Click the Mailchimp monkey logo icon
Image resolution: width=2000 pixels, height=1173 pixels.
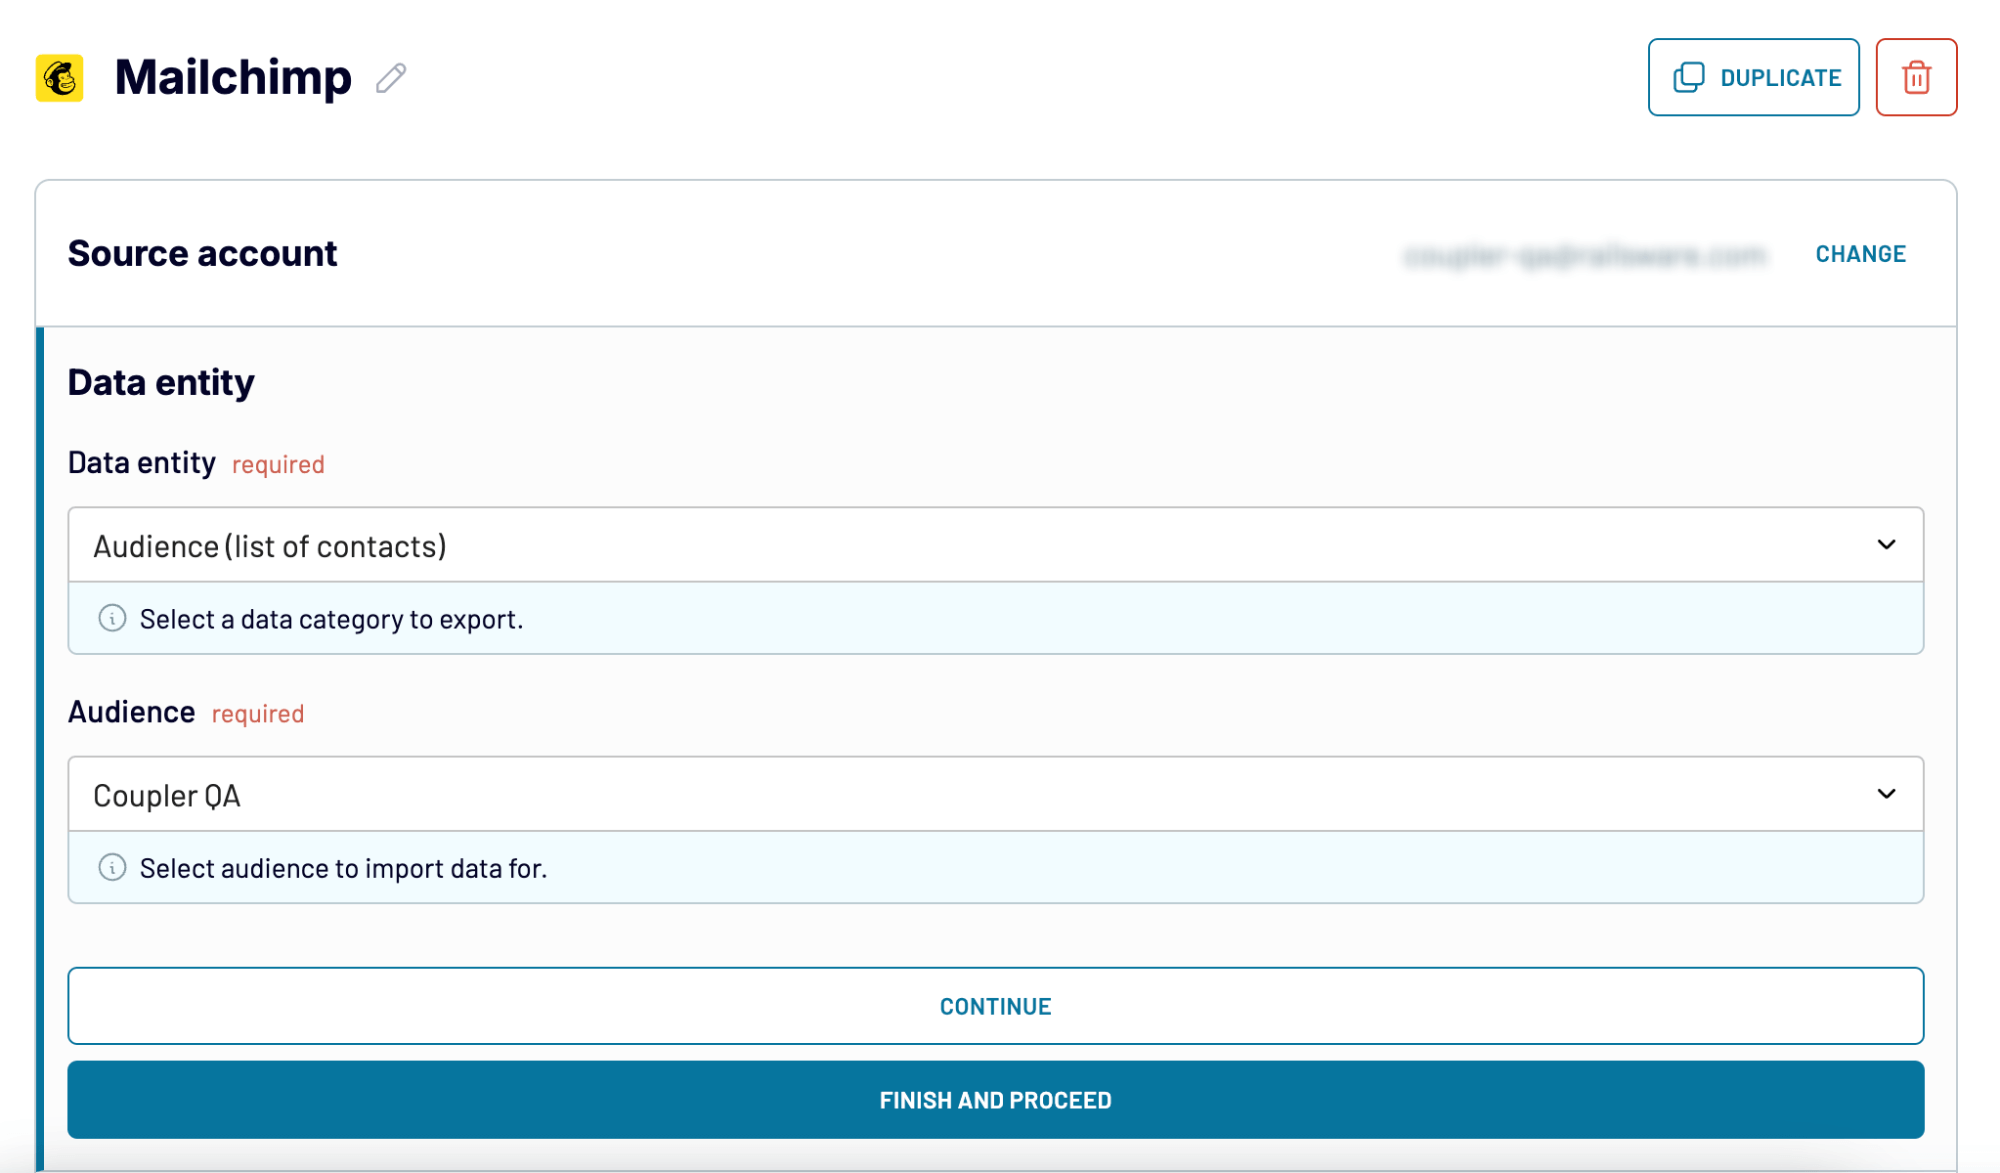[x=62, y=77]
